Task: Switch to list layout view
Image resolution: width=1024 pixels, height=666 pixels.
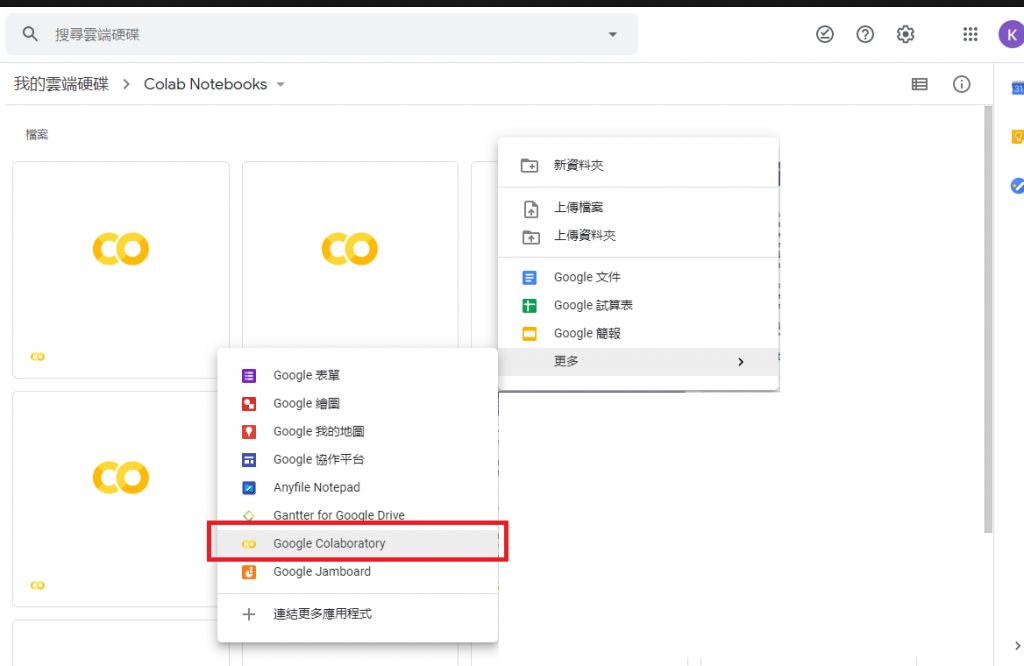Action: pos(920,84)
